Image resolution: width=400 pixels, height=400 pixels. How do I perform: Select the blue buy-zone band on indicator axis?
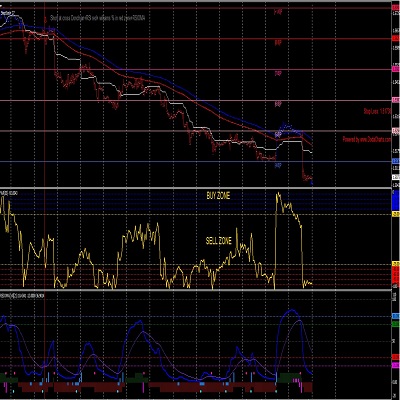[x=395, y=201]
